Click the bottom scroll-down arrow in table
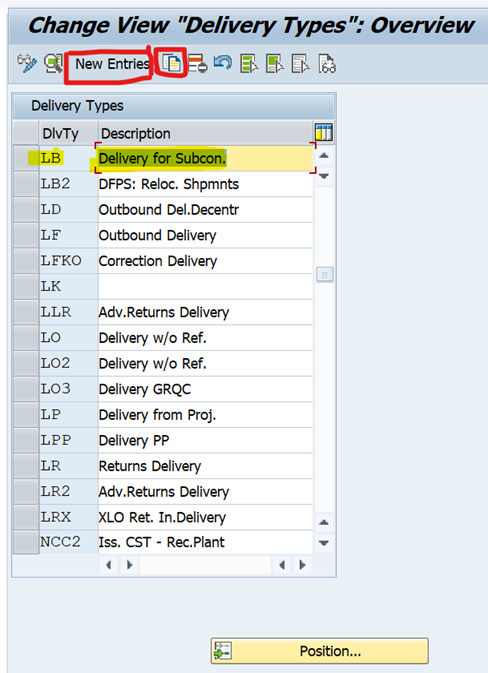Screen dimensions: 488x673 [324, 543]
